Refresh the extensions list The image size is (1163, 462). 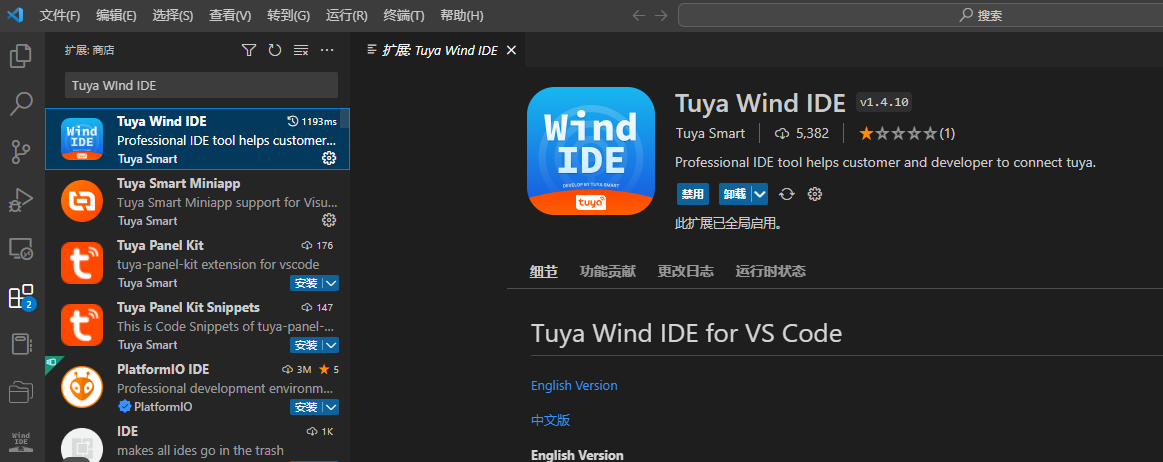274,50
